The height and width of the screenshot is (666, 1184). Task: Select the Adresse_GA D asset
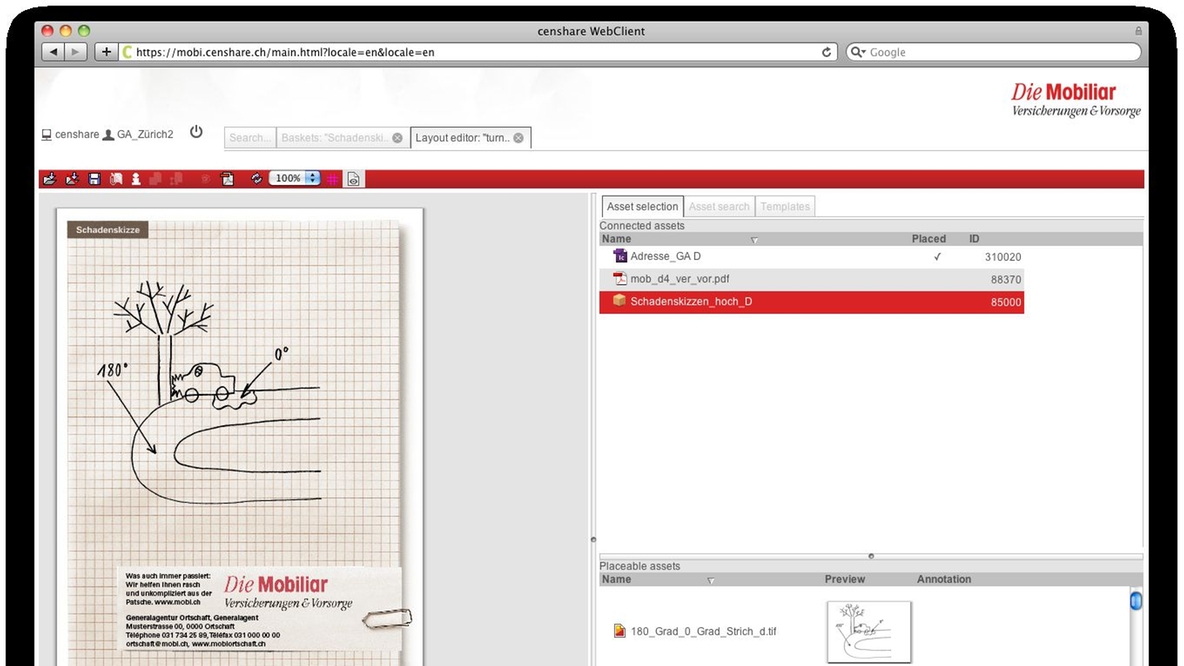click(665, 257)
